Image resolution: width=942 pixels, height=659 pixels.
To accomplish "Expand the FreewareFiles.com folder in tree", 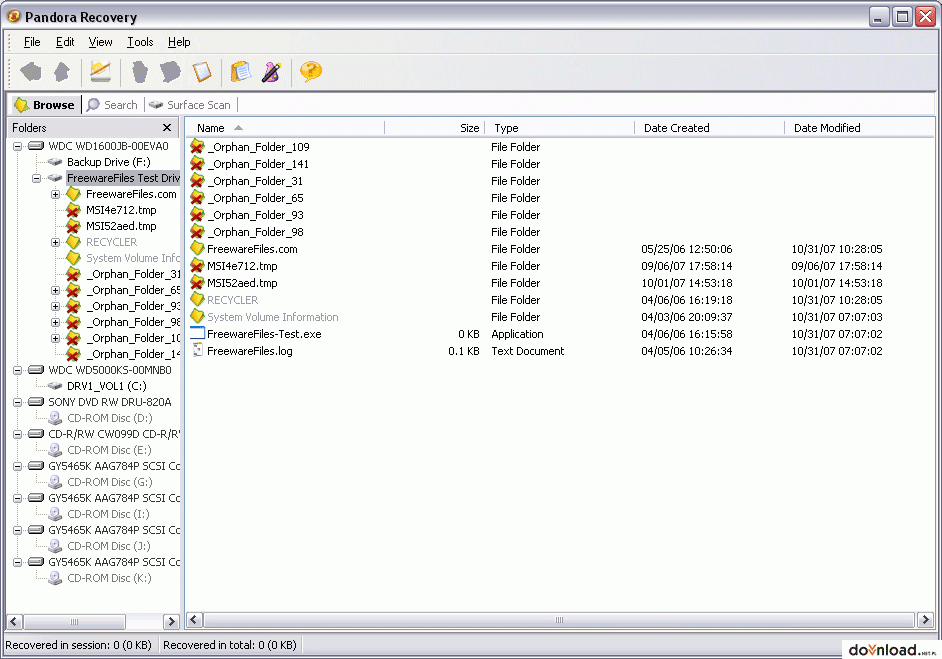I will point(55,195).
